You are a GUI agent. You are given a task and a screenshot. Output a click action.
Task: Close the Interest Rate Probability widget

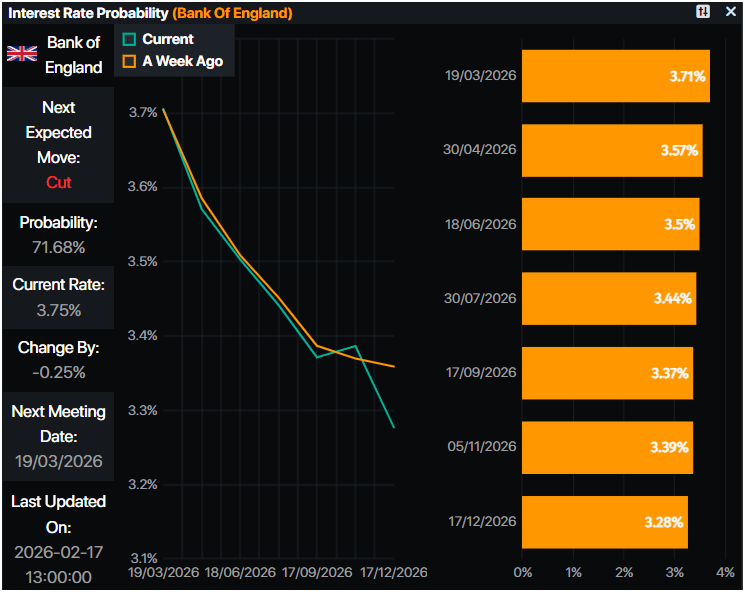[729, 12]
